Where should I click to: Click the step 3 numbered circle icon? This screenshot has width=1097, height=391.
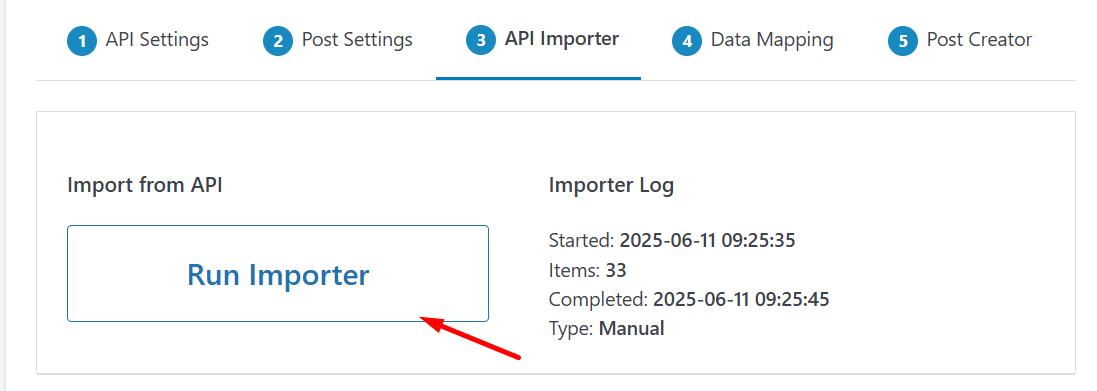[x=481, y=41]
